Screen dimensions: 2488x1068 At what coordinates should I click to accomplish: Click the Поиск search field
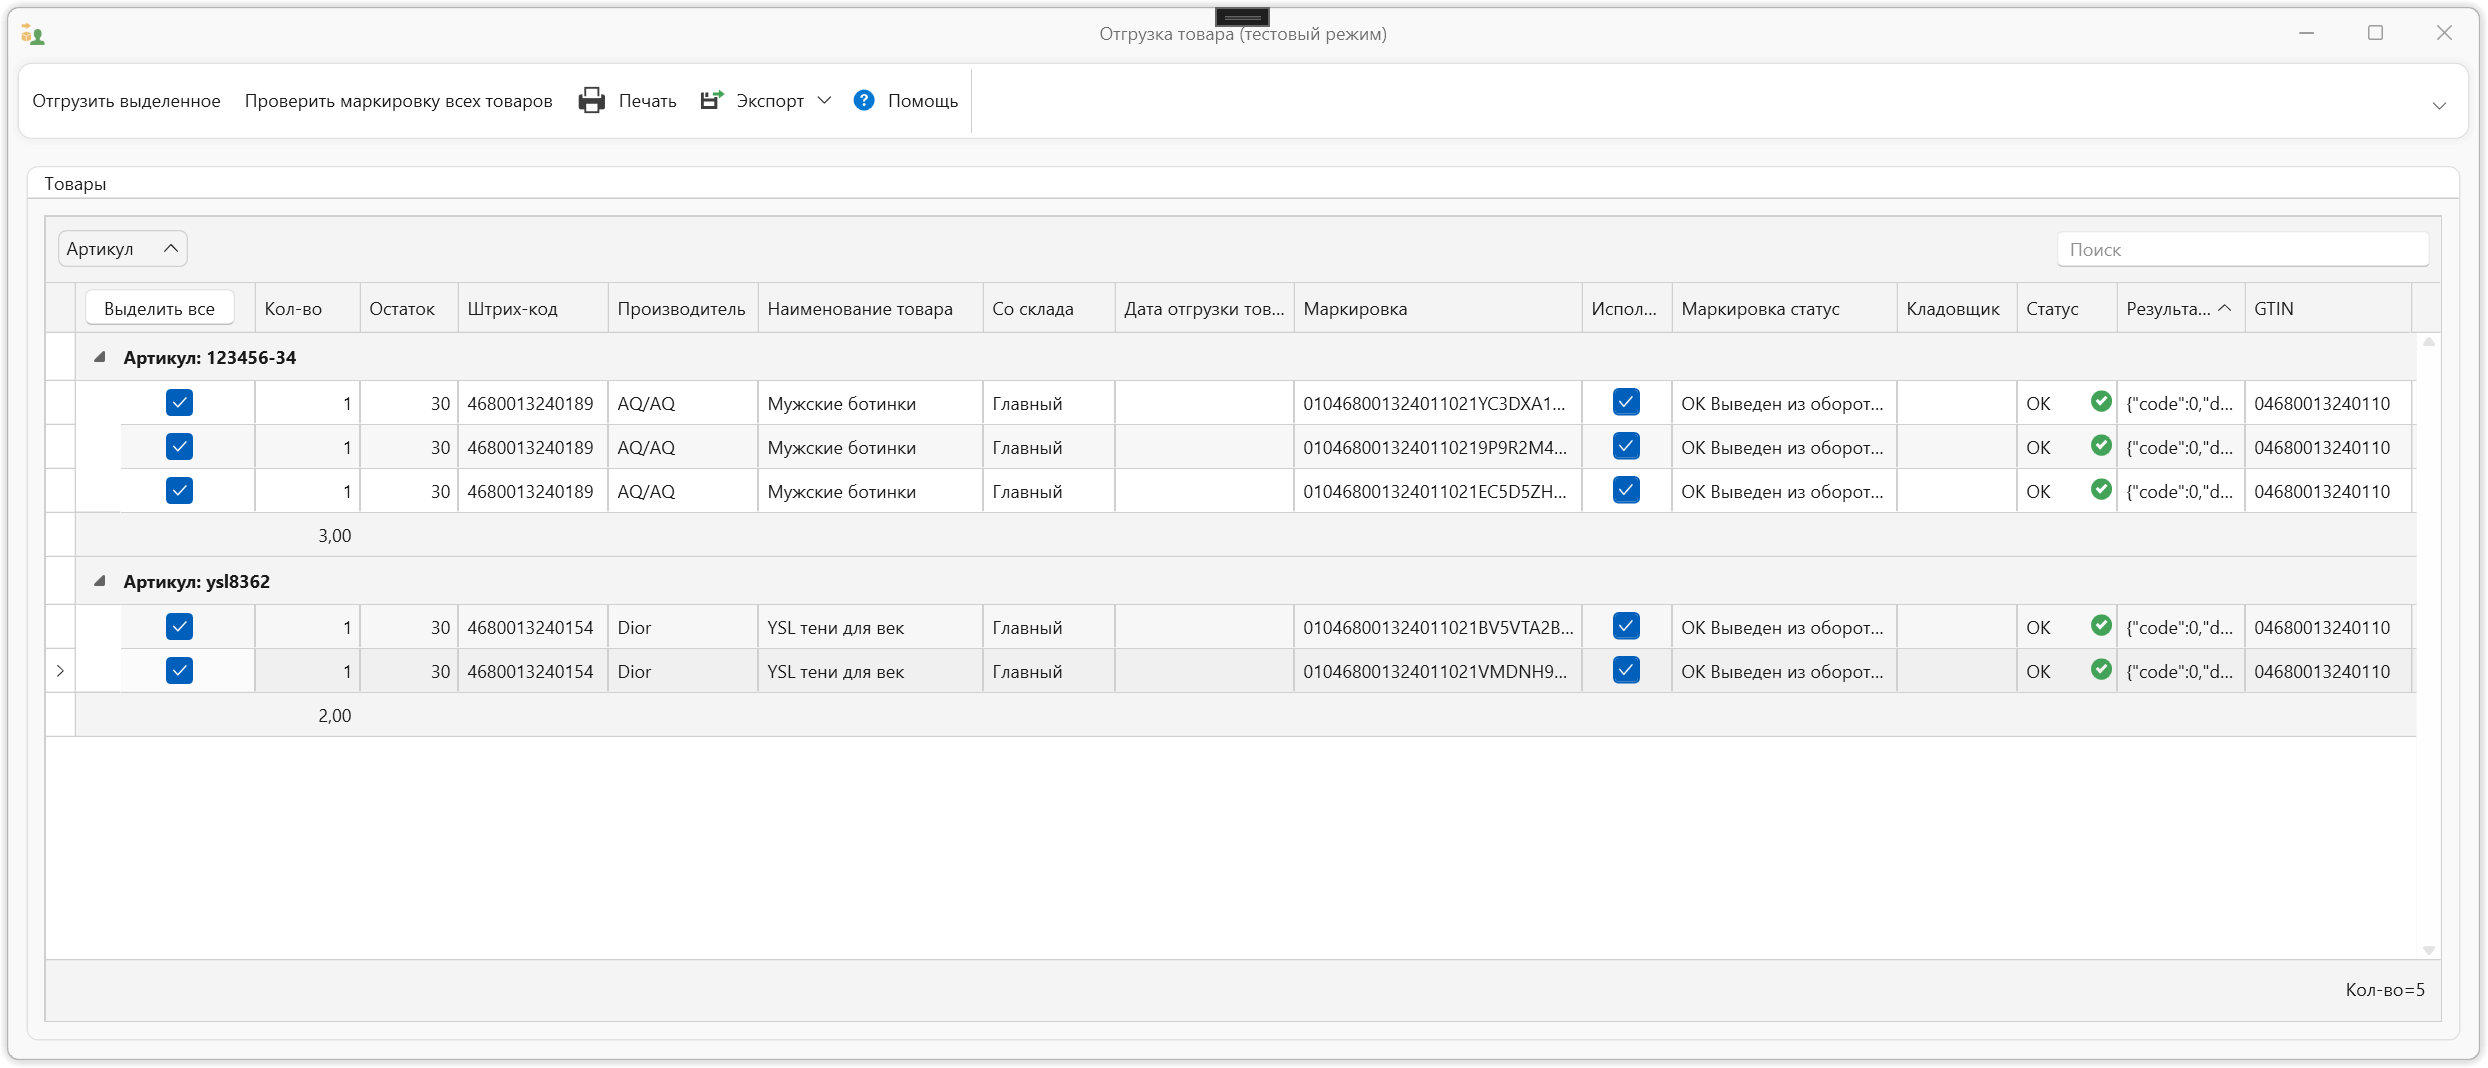2242,250
